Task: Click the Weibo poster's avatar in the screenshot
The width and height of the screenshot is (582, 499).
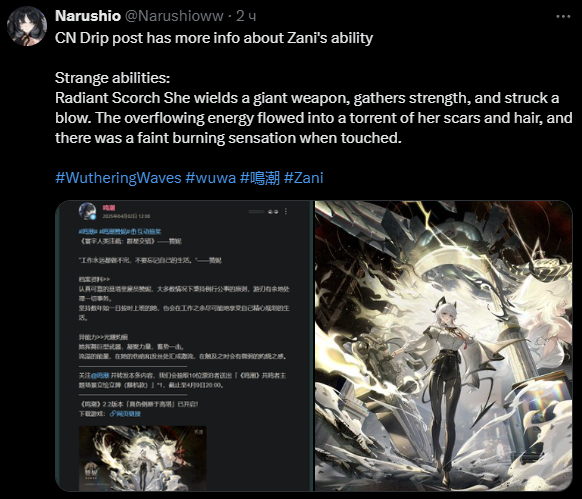Action: (88, 211)
